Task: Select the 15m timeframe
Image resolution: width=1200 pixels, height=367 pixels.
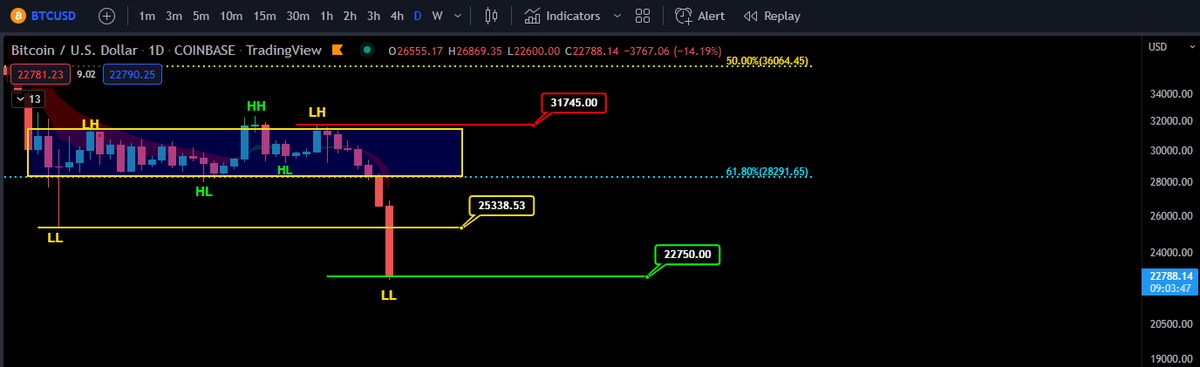Action: (264, 16)
